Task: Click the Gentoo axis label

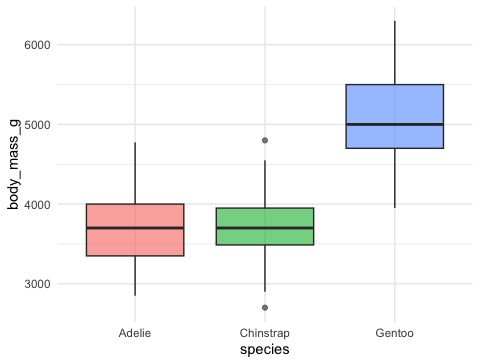Action: point(395,333)
